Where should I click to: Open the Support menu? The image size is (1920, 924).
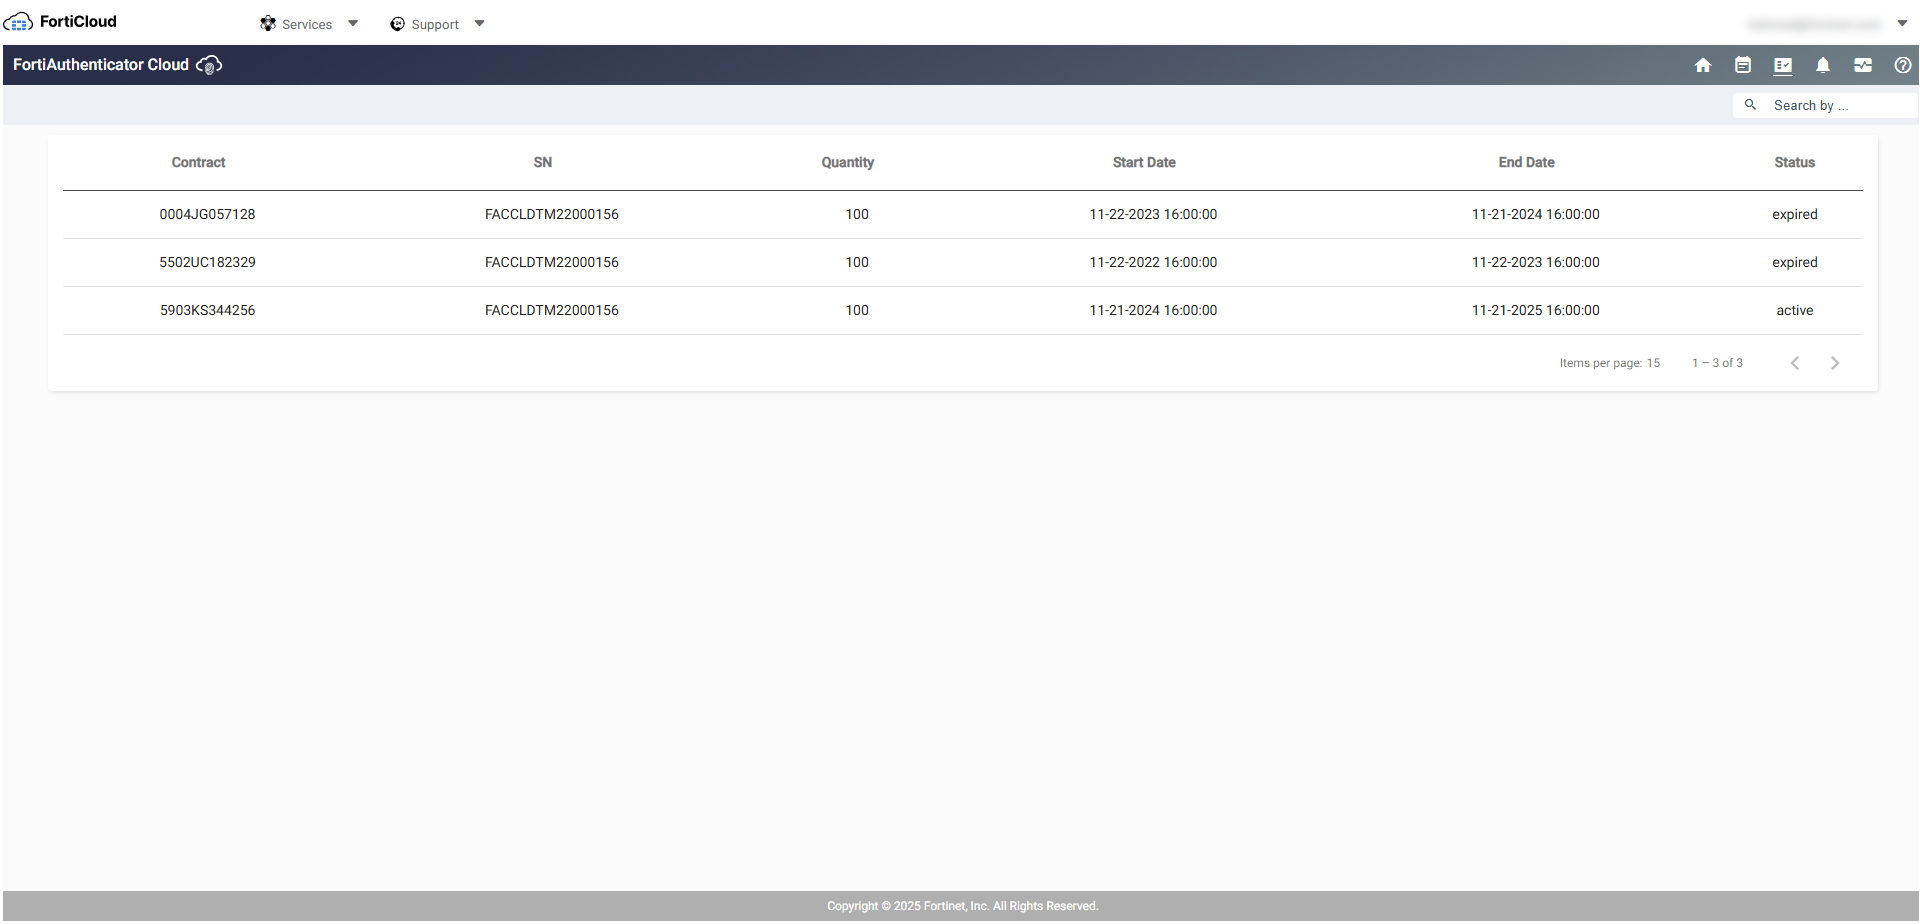click(x=436, y=24)
